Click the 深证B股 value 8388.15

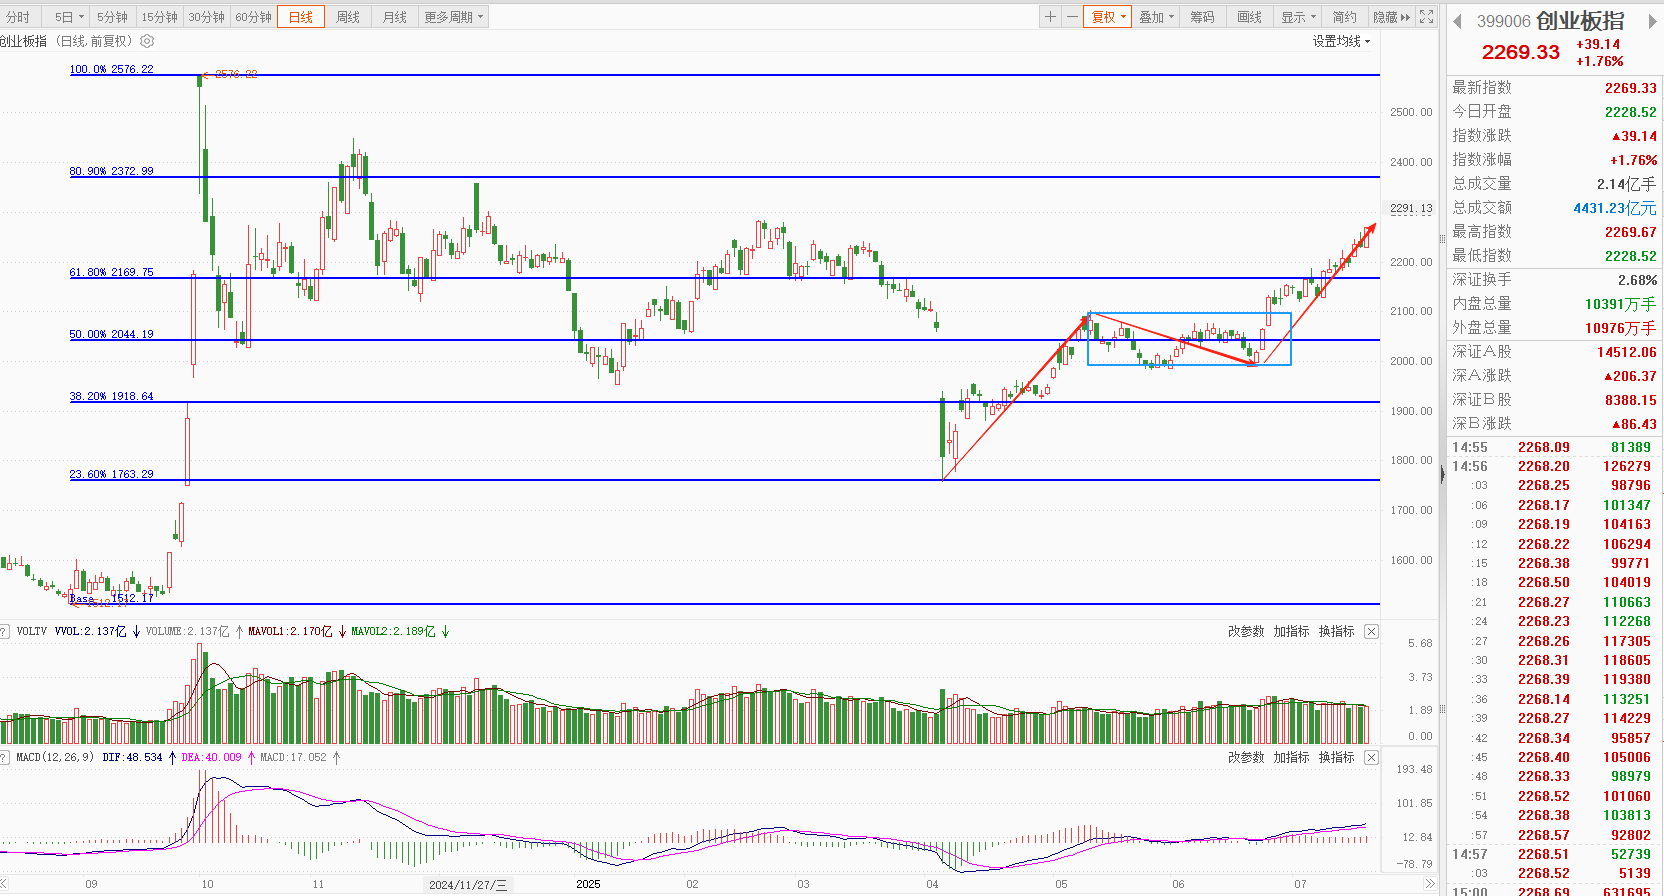[x=1630, y=400]
